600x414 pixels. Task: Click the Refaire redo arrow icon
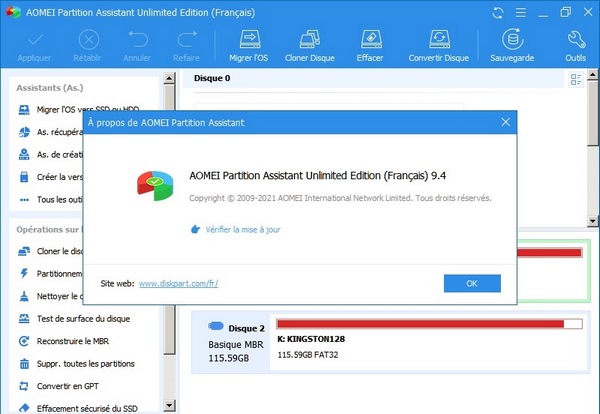187,39
